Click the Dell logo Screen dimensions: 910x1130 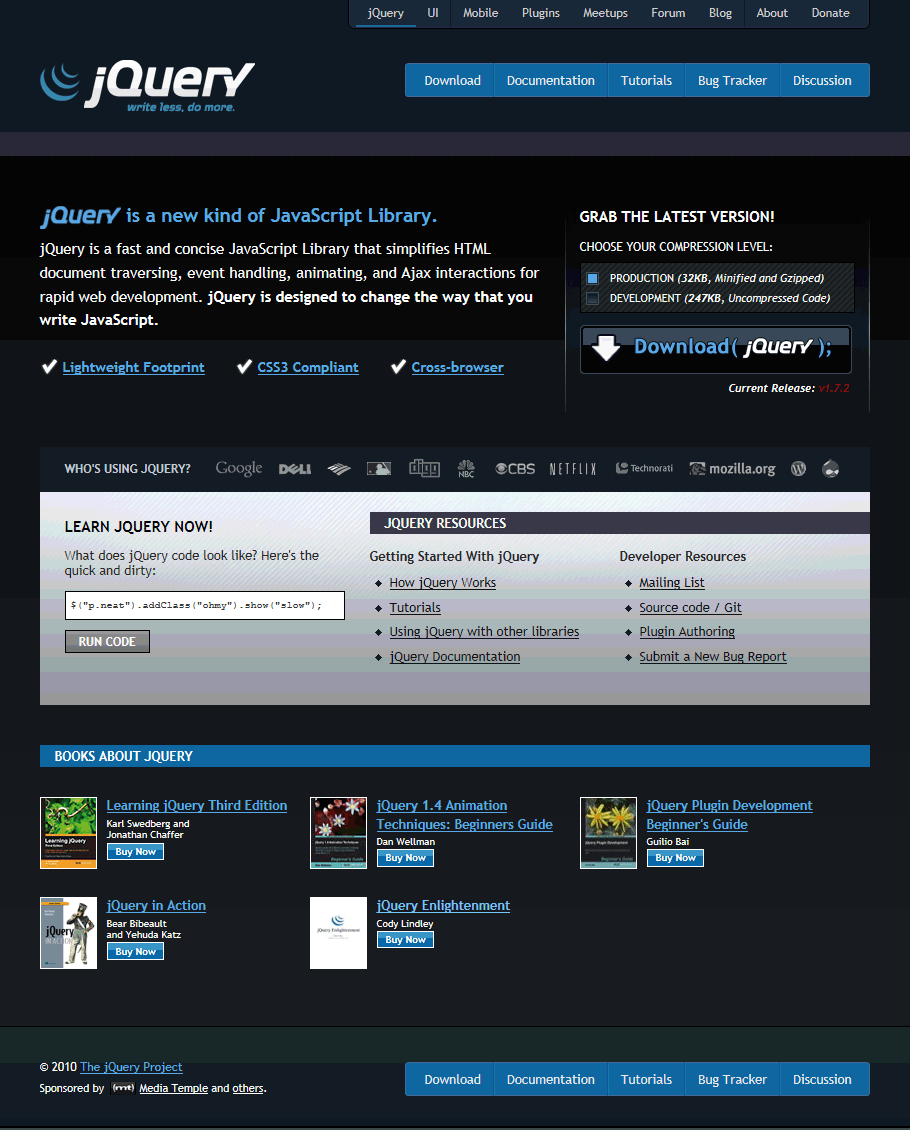(x=295, y=469)
